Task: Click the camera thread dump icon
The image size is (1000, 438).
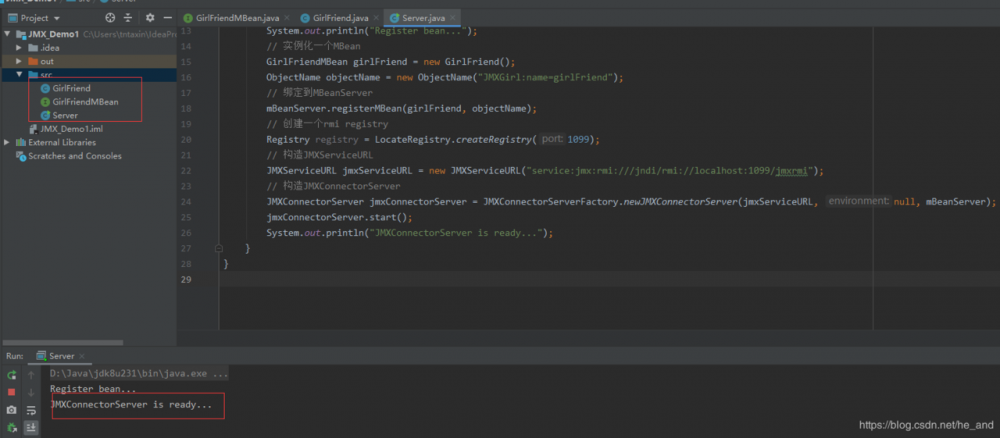Action: tap(11, 411)
